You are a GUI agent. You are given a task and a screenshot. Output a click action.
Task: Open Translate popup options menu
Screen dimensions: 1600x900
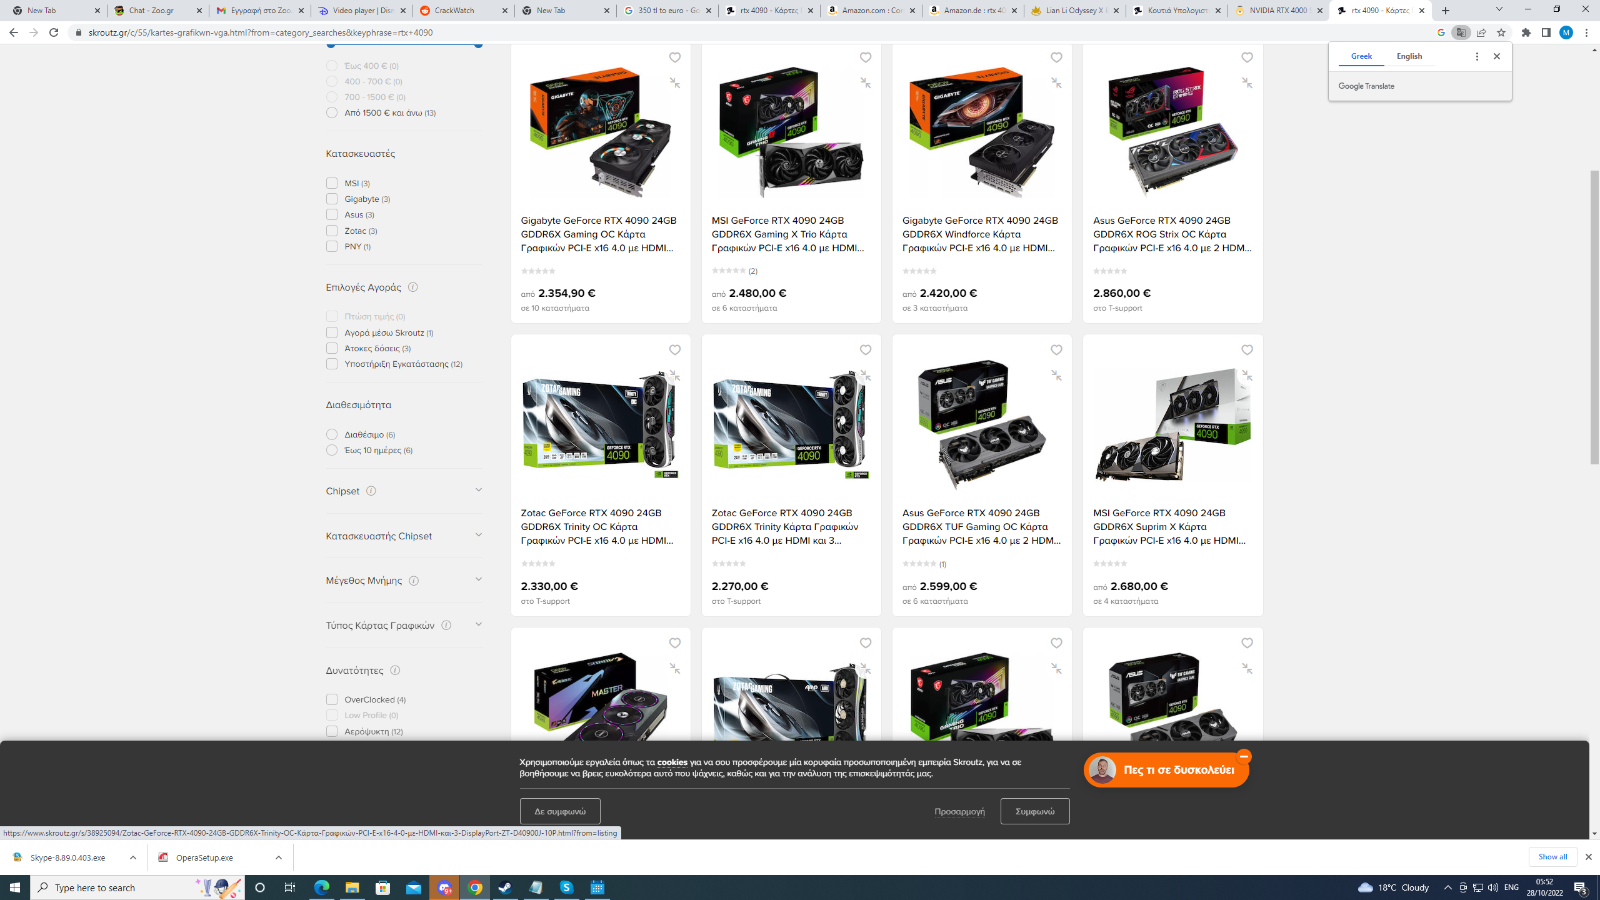pos(1477,56)
